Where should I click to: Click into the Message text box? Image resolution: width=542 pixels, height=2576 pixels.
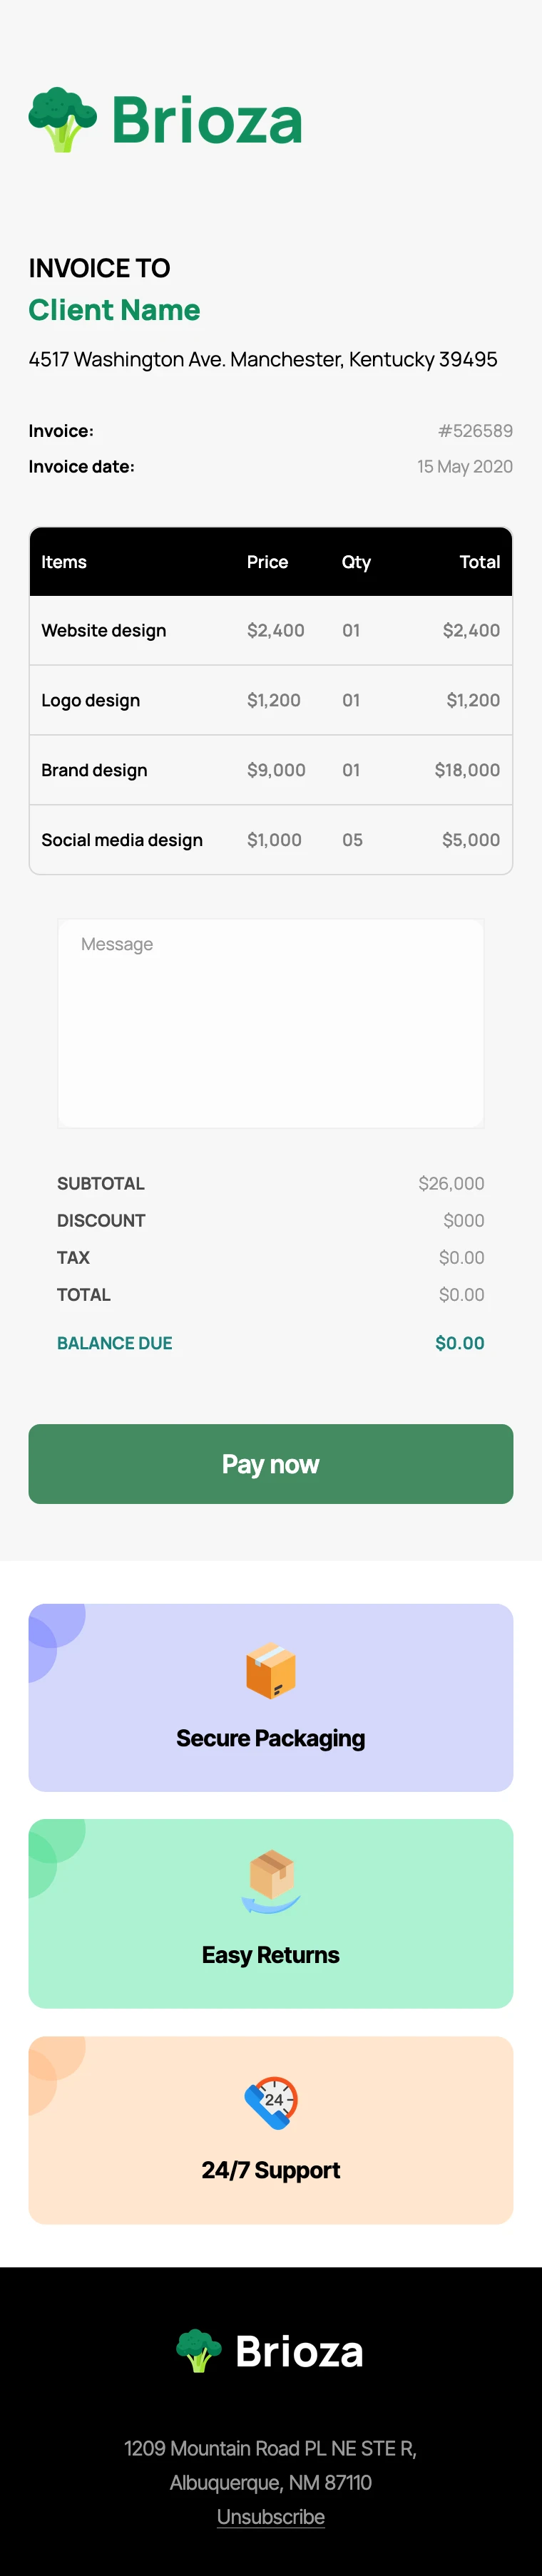(271, 1023)
